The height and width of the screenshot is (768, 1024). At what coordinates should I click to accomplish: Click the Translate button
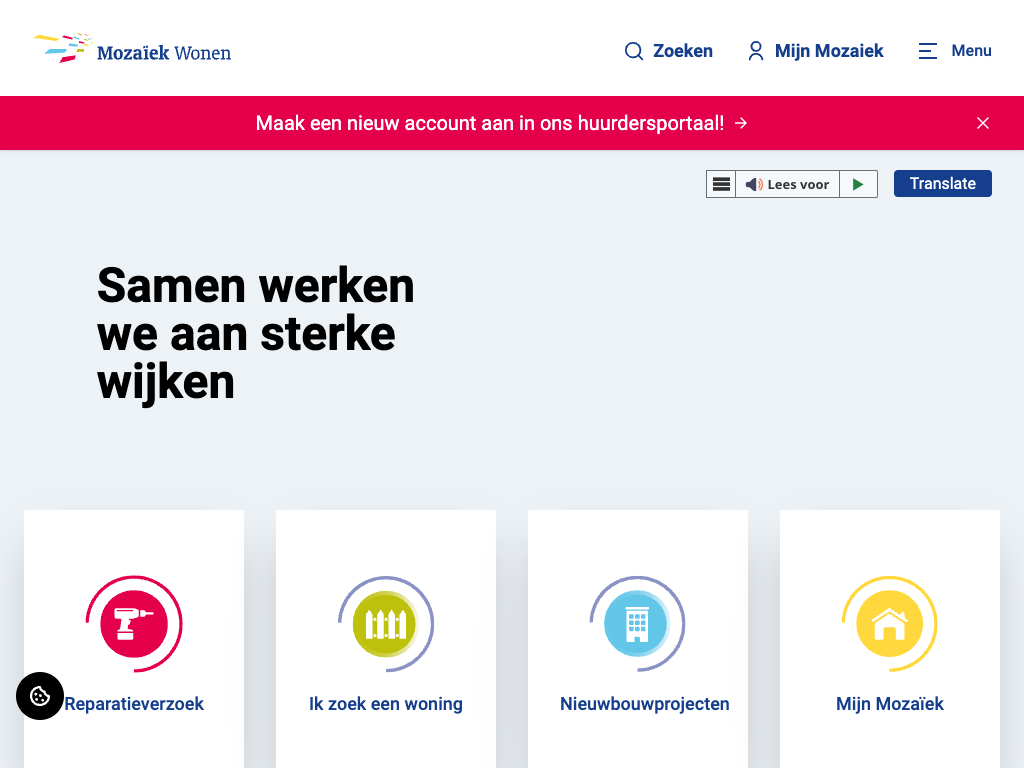click(x=942, y=184)
